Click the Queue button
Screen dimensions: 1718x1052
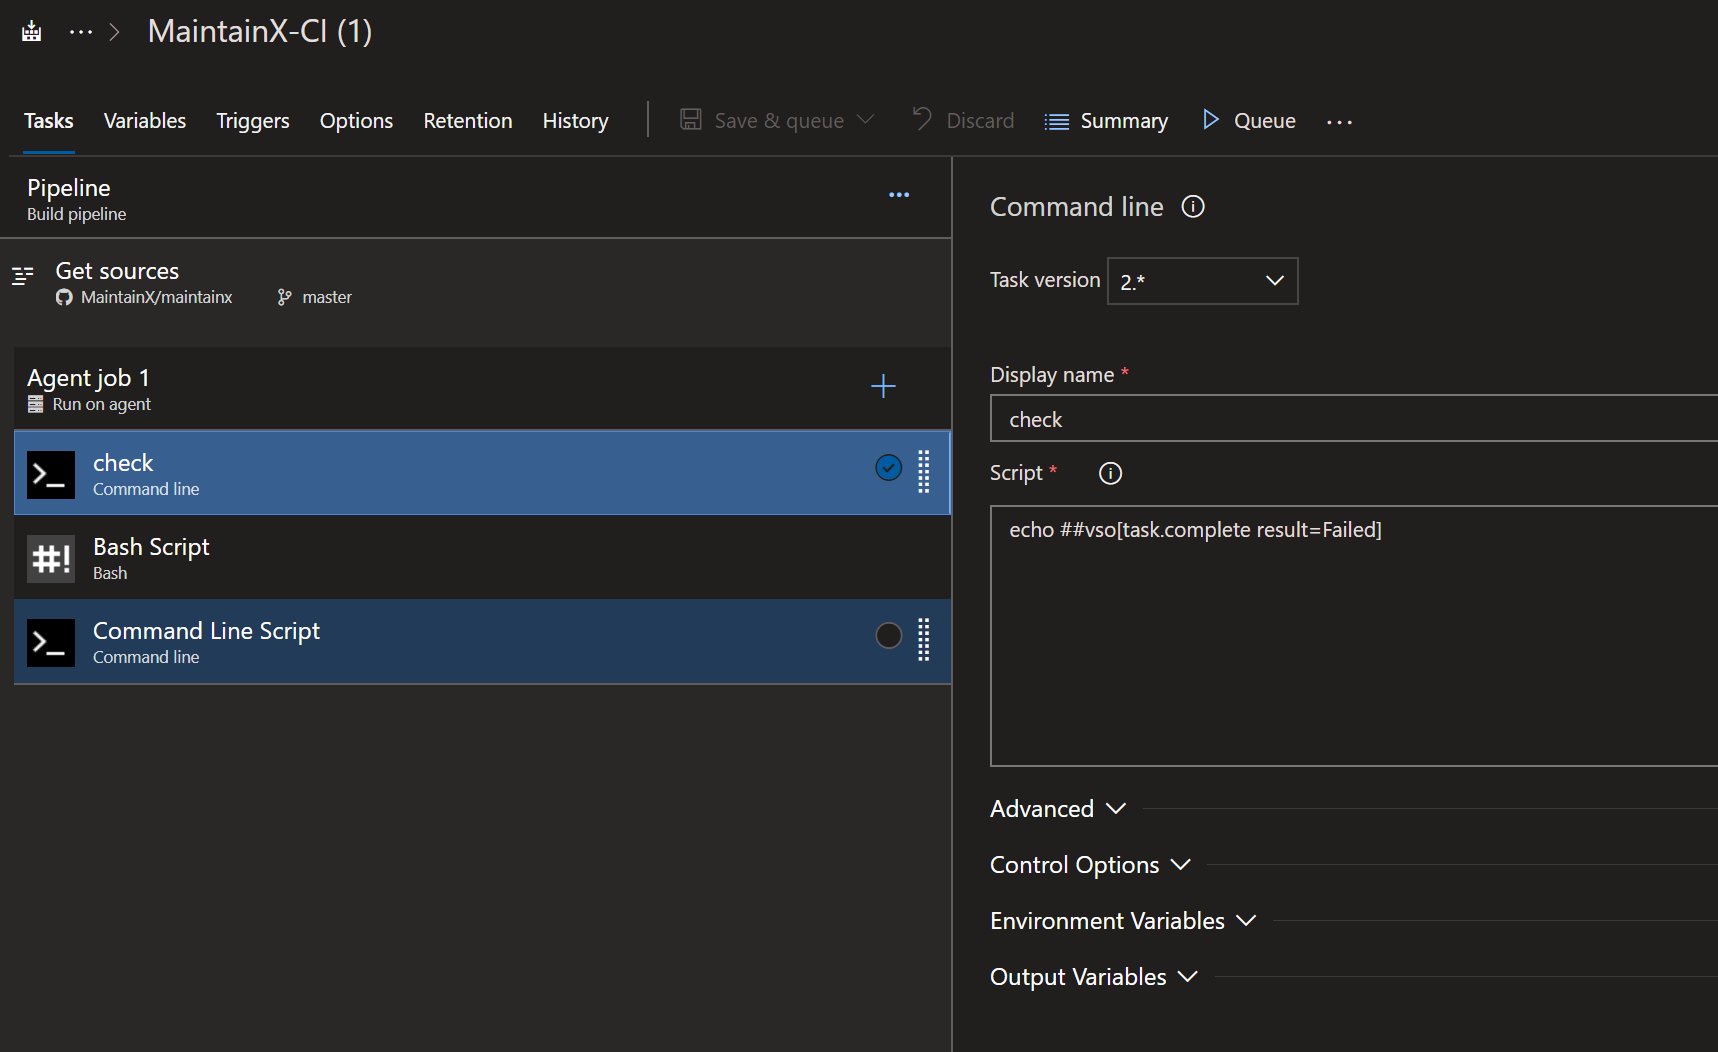point(1247,120)
